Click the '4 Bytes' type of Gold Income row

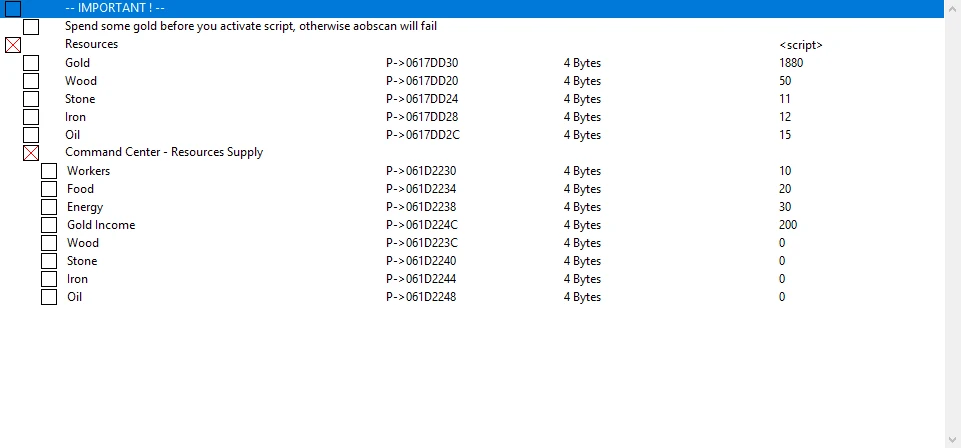[582, 225]
